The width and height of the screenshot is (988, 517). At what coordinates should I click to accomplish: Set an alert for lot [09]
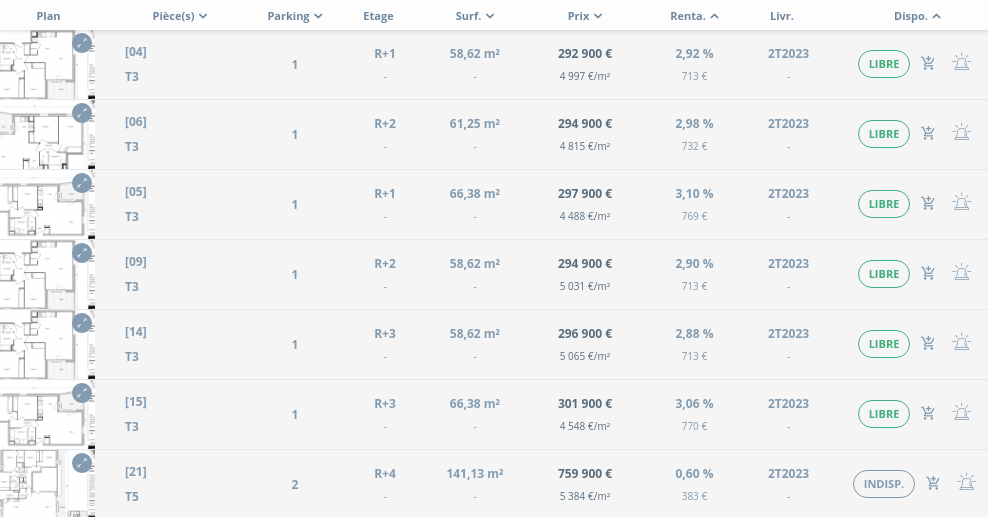pos(961,274)
